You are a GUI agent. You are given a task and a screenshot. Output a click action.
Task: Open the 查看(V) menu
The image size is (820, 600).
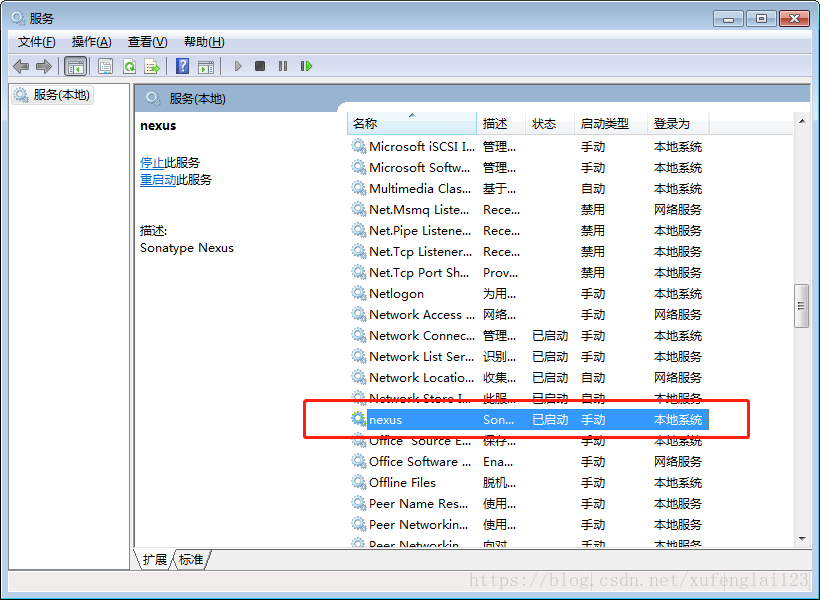pyautogui.click(x=147, y=42)
